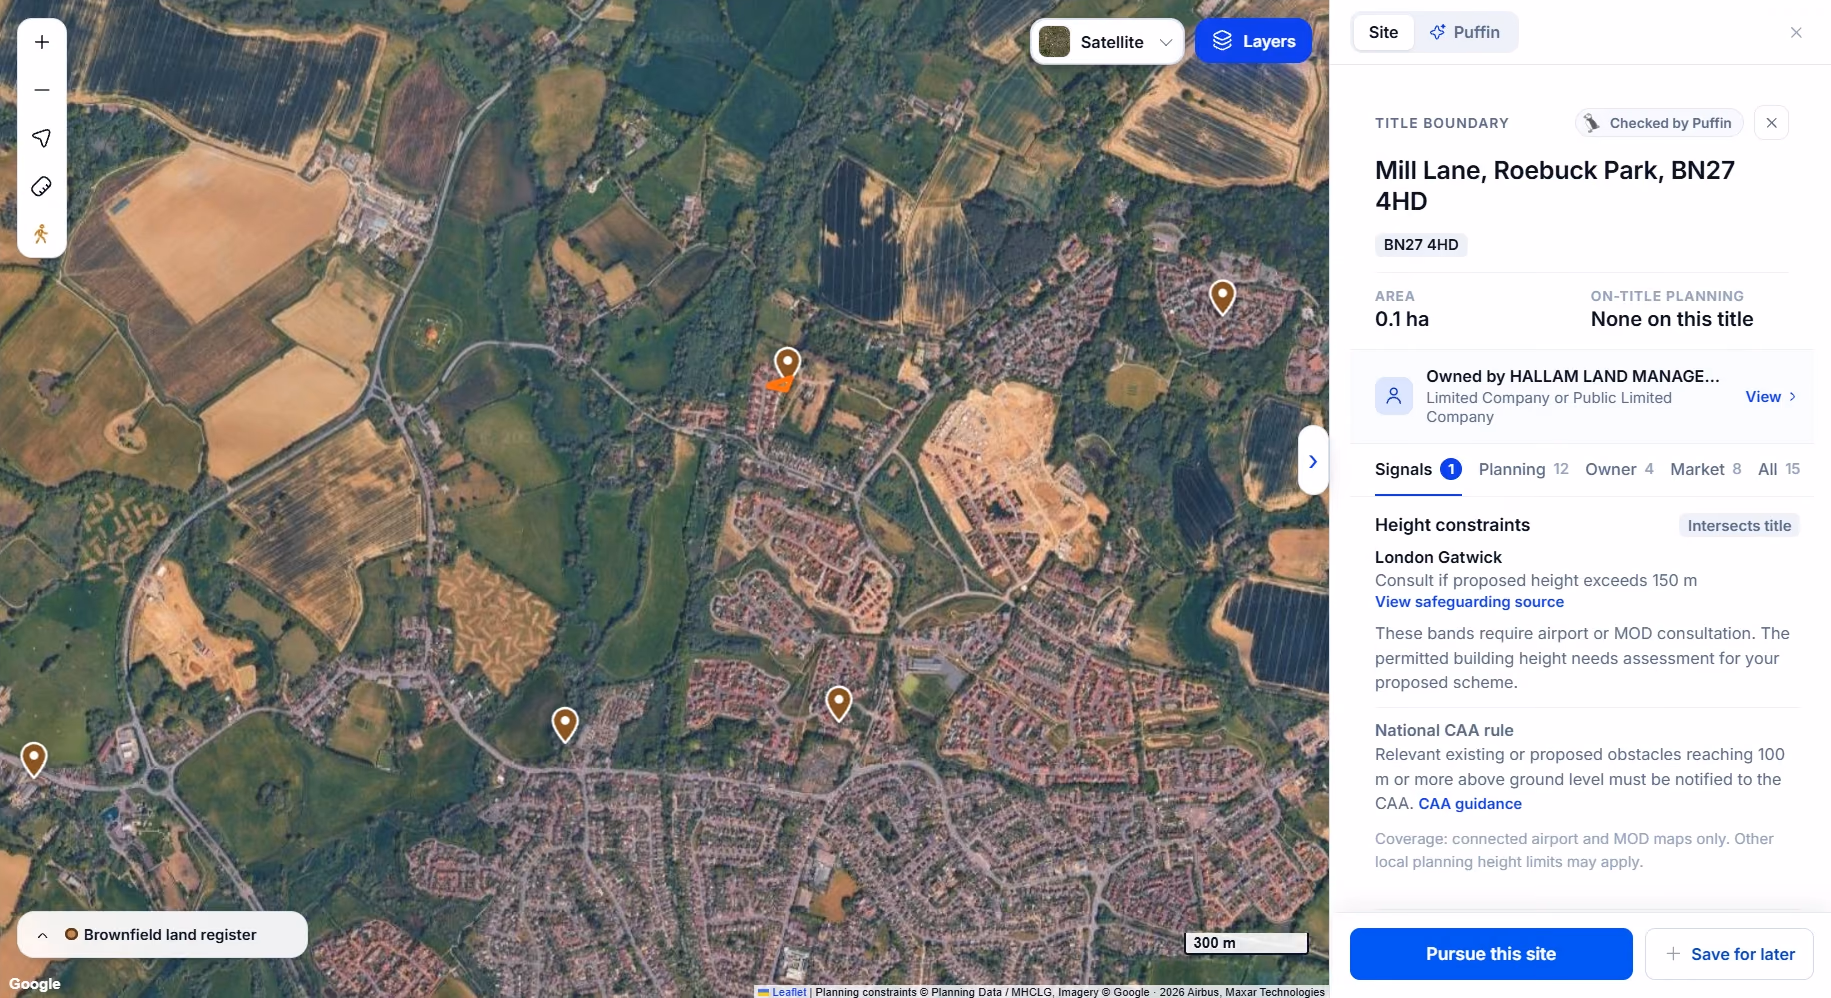
Task: Click the 0.1 ha area value
Action: [x=1402, y=320]
